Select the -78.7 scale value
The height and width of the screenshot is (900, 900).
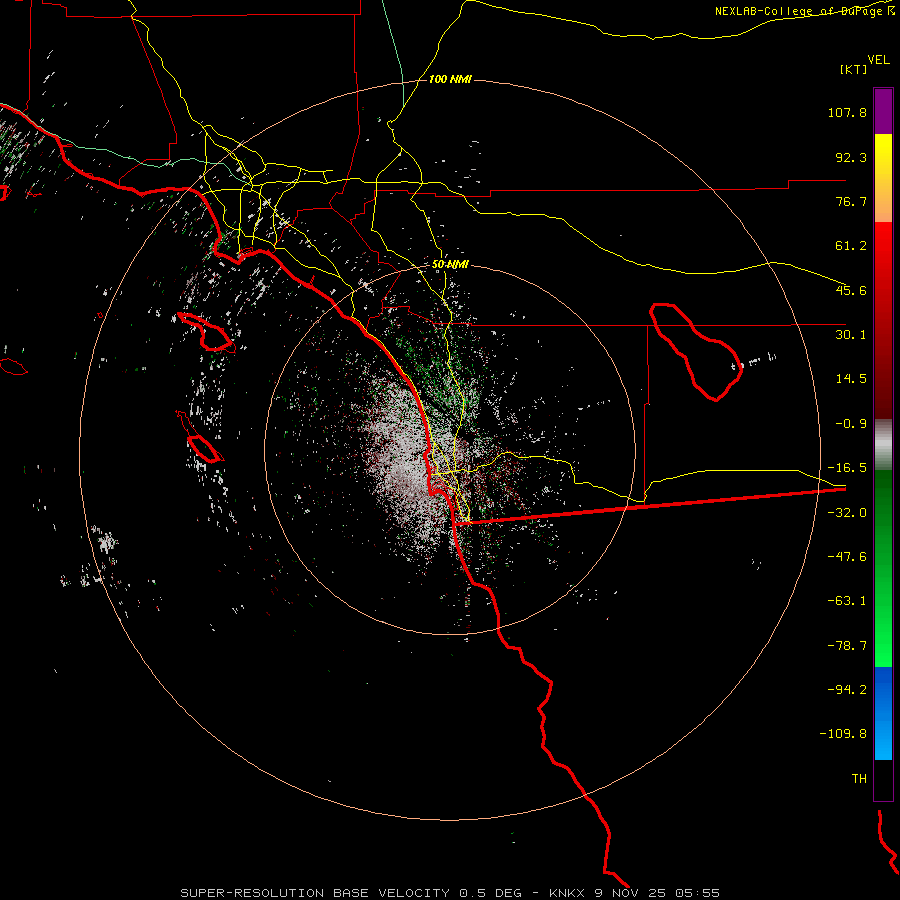pos(847,646)
